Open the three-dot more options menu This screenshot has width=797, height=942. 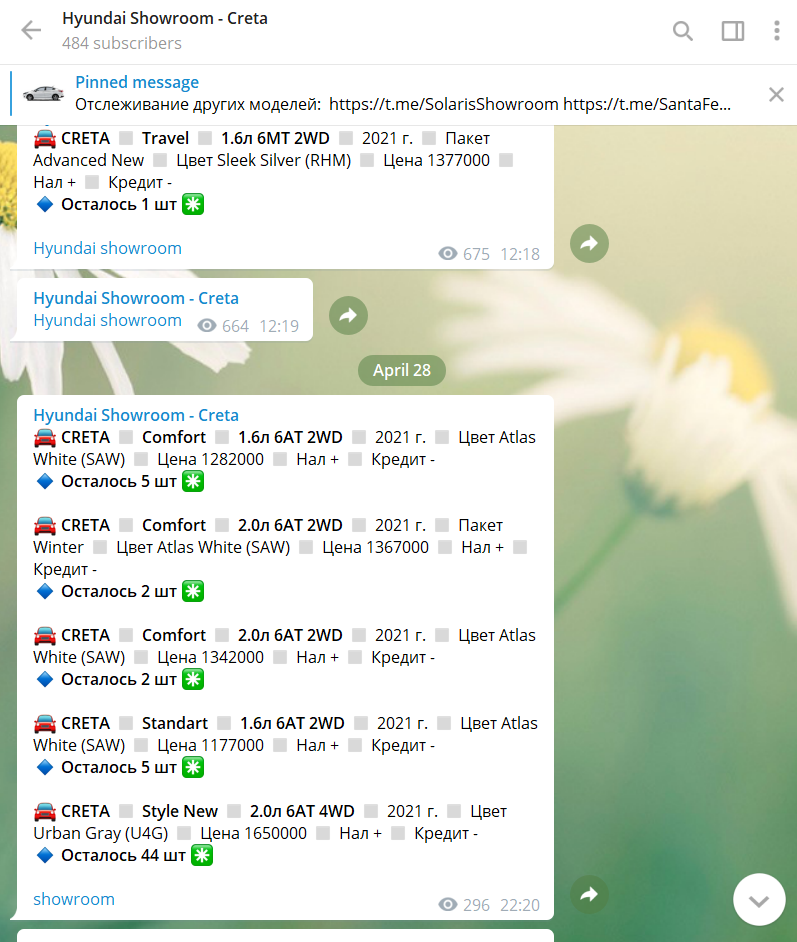tap(777, 31)
